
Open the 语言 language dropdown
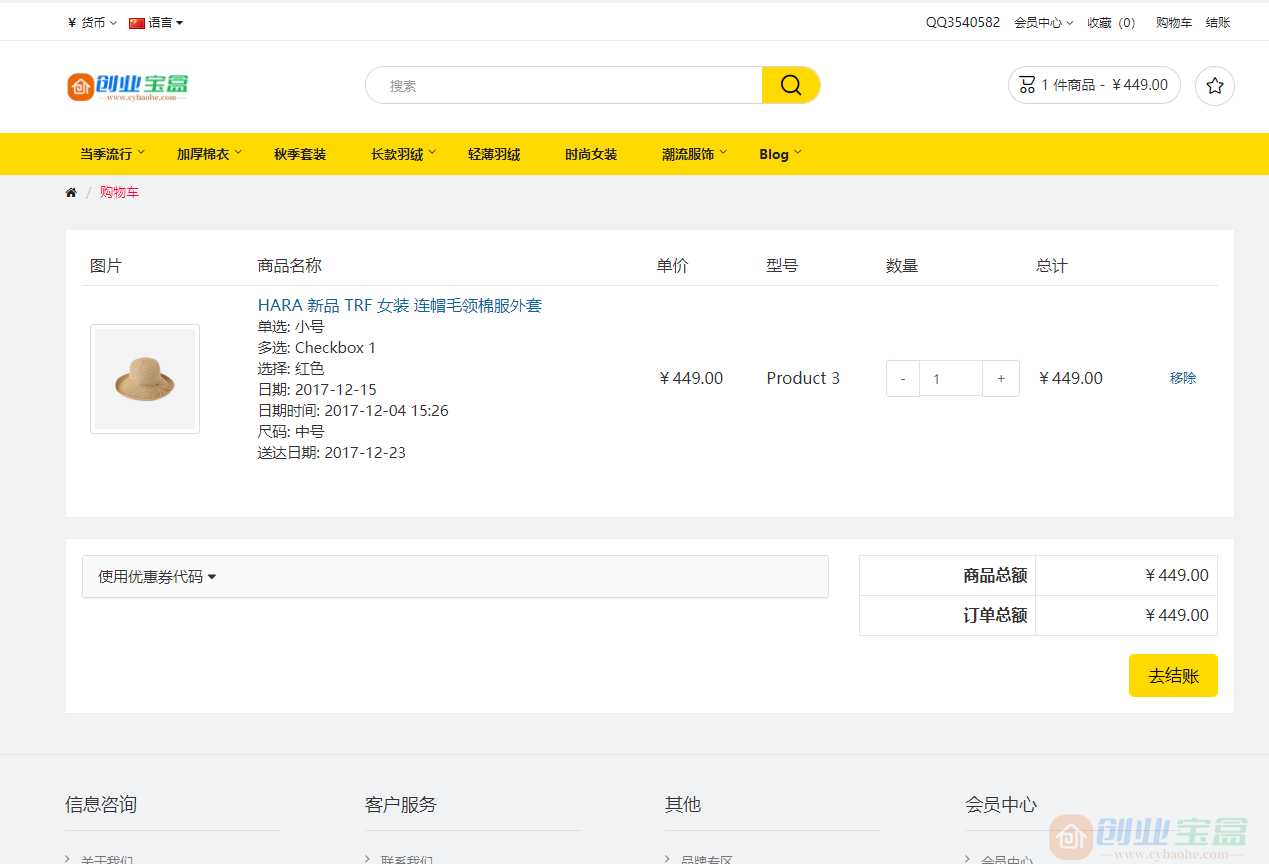tap(157, 22)
